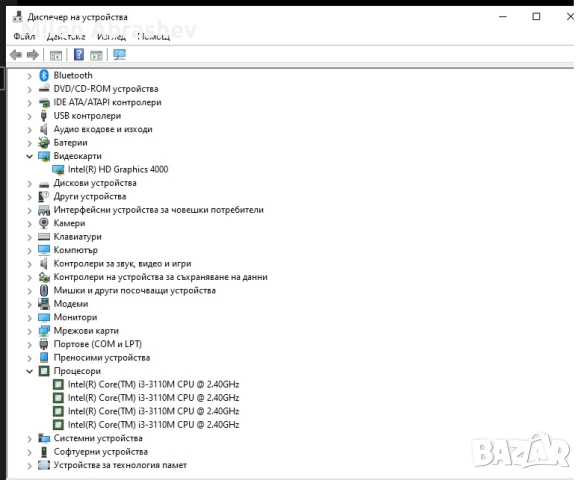This screenshot has height=480, width=582.
Task: Click the IDE ATA/ATAPI controller icon
Action: coord(44,102)
